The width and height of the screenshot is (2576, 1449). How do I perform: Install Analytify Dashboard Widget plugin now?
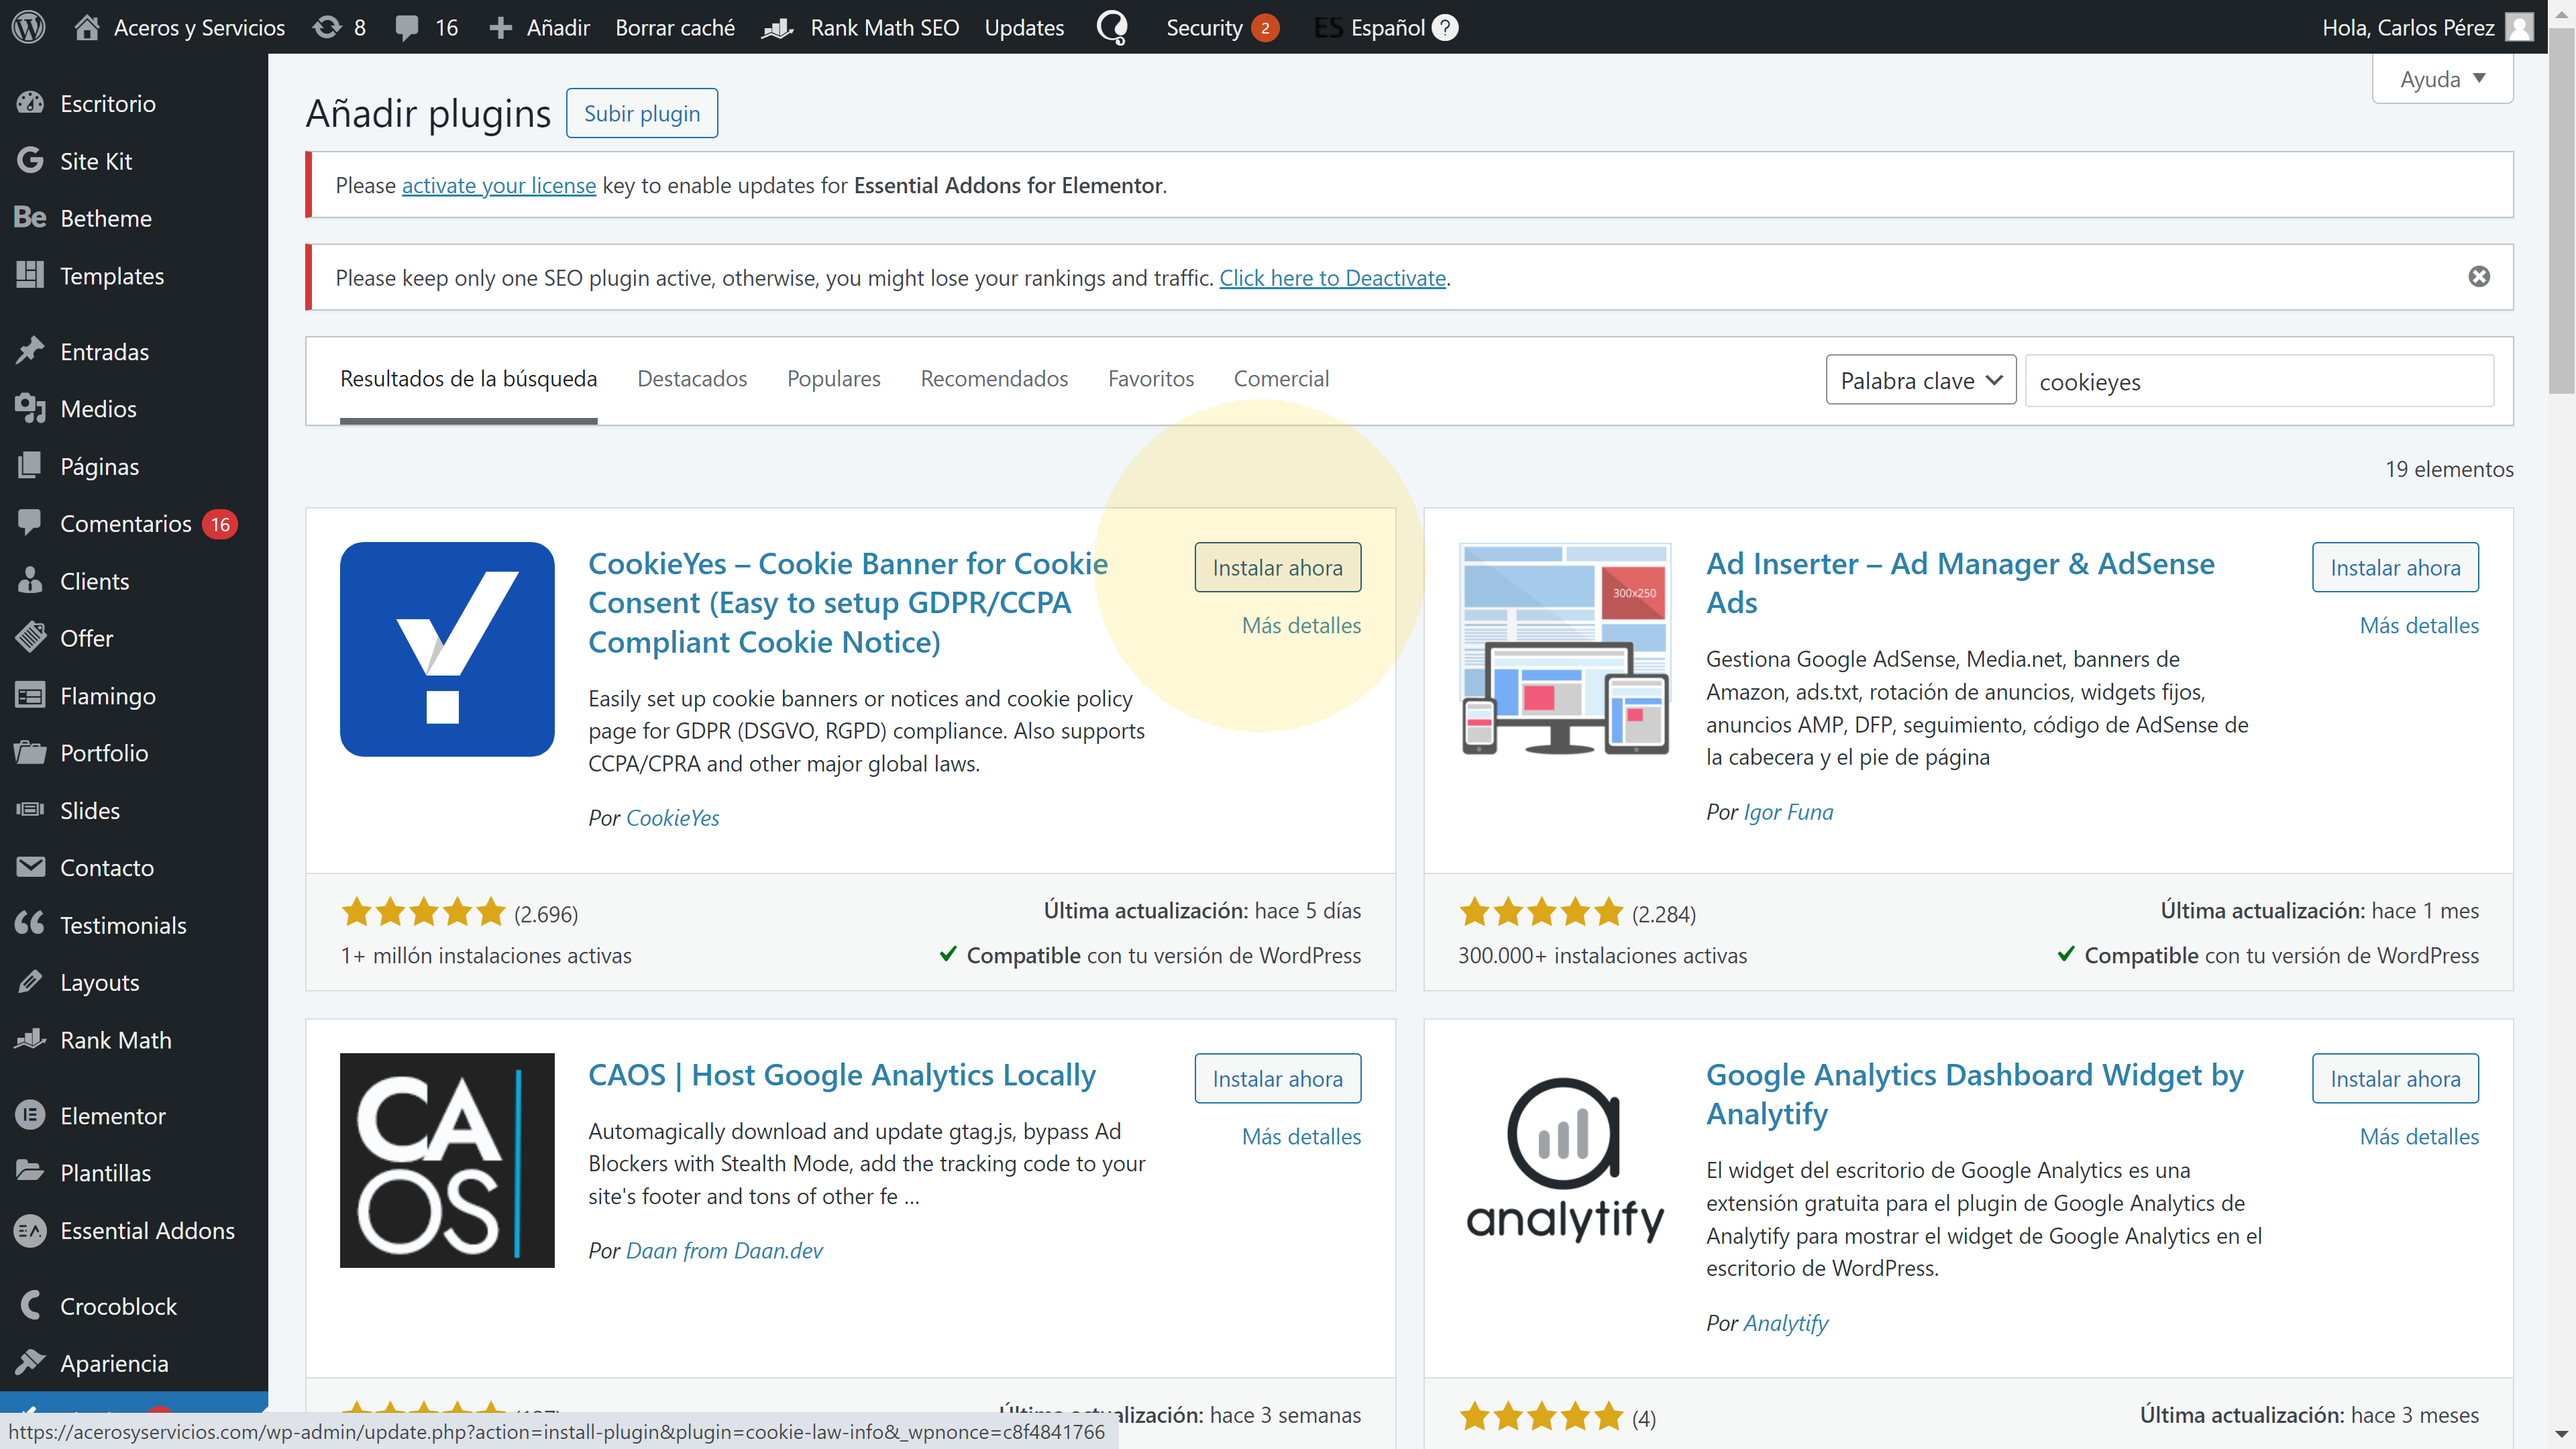click(x=2395, y=1078)
